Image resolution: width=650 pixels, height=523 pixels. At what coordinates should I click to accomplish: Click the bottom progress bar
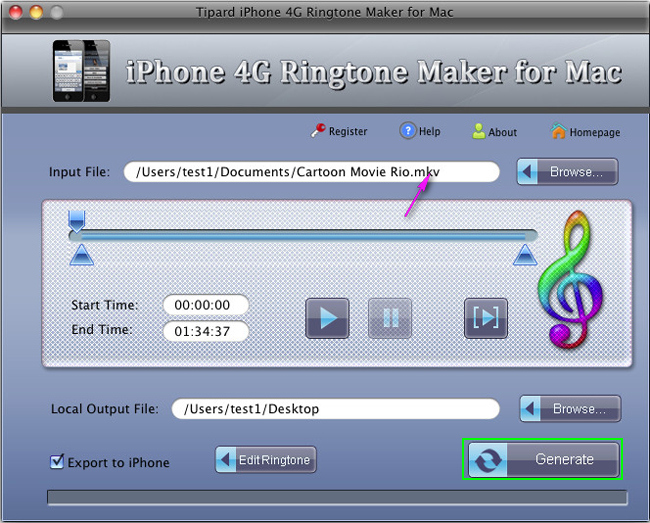click(337, 497)
